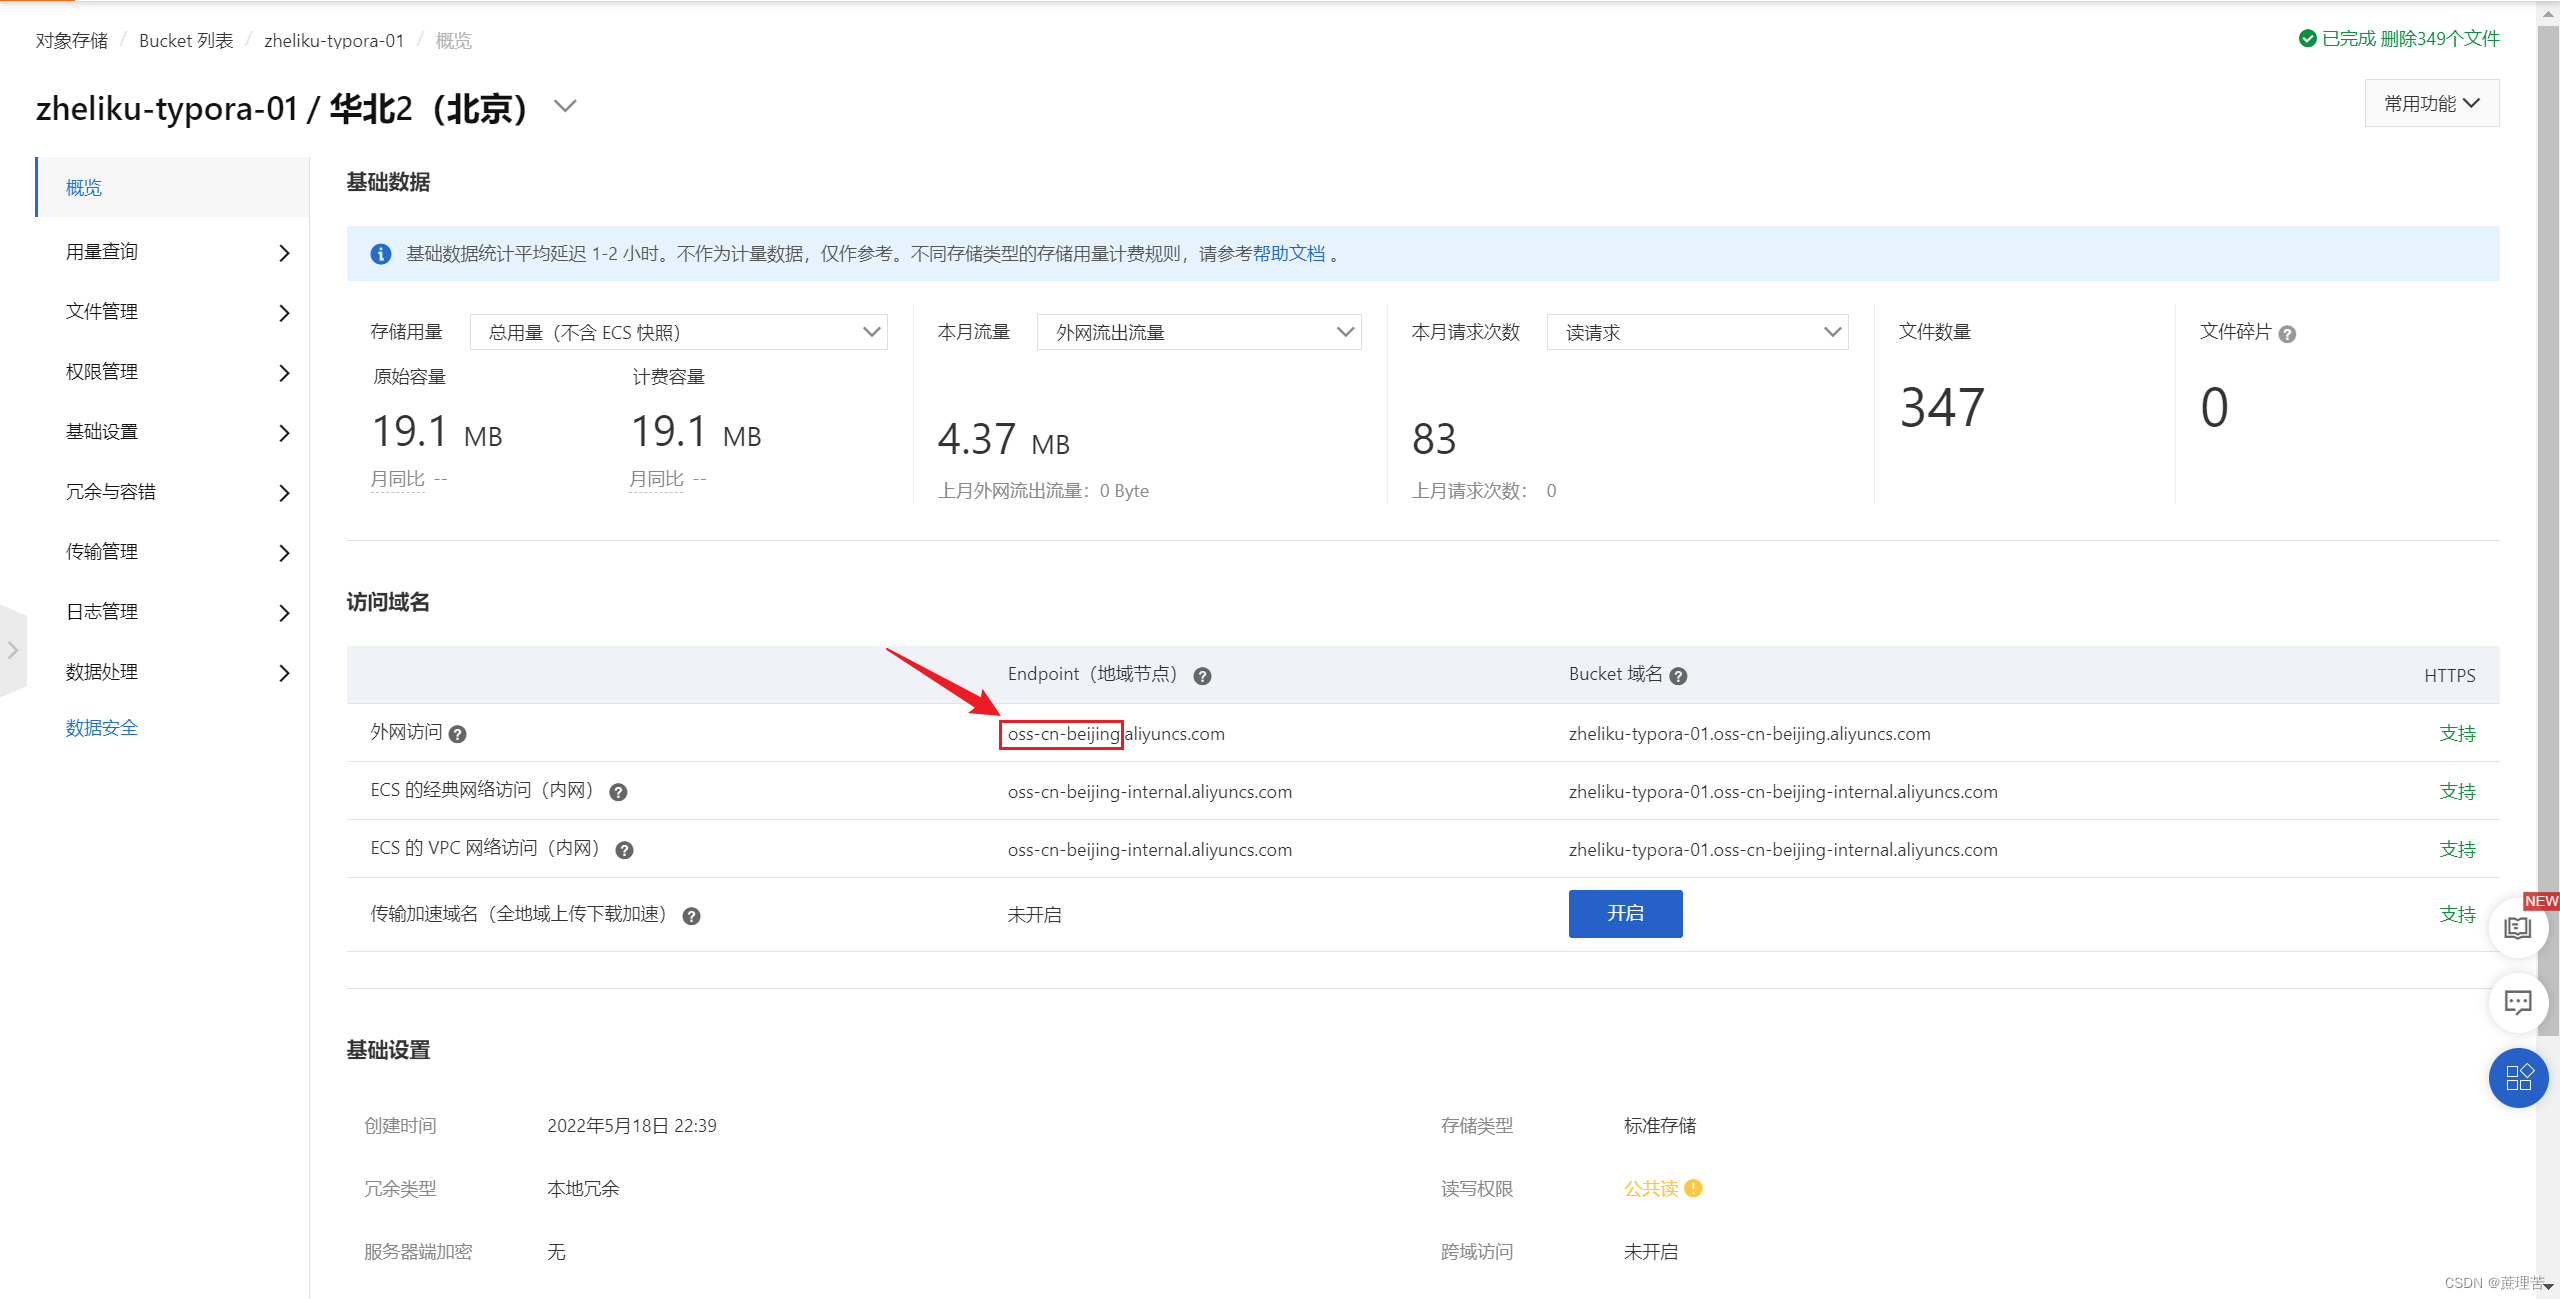The height and width of the screenshot is (1299, 2560).
Task: Click help icon beside ECS 的 VPC 网络访问
Action: point(624,850)
